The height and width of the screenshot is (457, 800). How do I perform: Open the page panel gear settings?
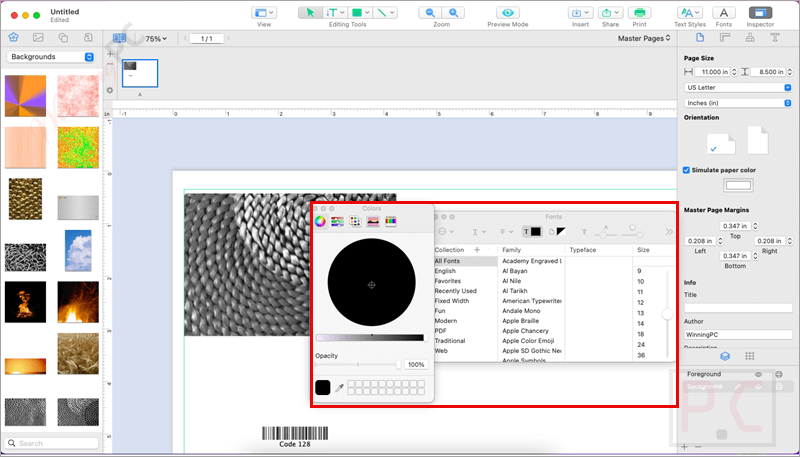coord(110,90)
